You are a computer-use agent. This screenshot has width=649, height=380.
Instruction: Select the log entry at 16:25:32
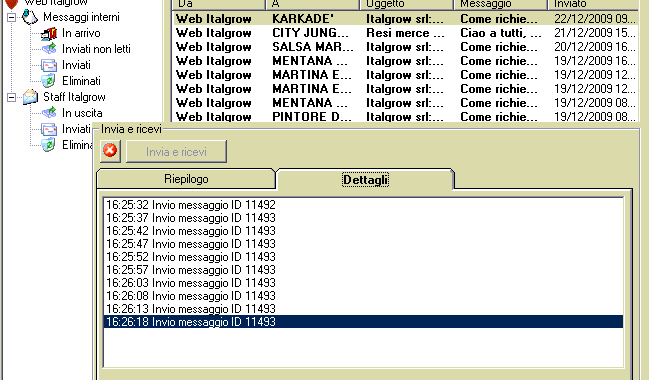[x=363, y=204]
